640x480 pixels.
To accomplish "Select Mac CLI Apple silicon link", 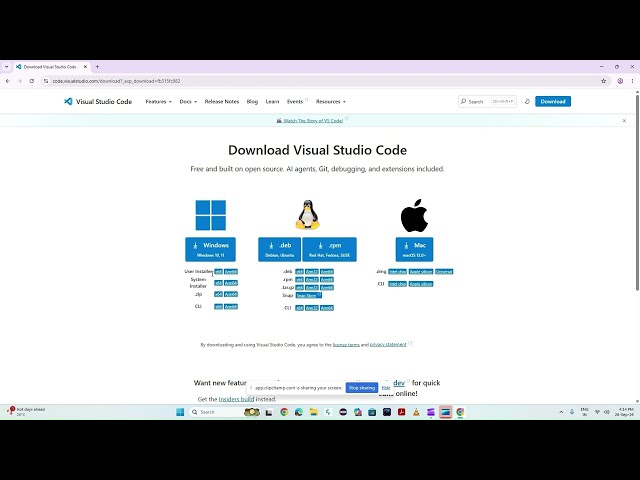I will 421,284.
